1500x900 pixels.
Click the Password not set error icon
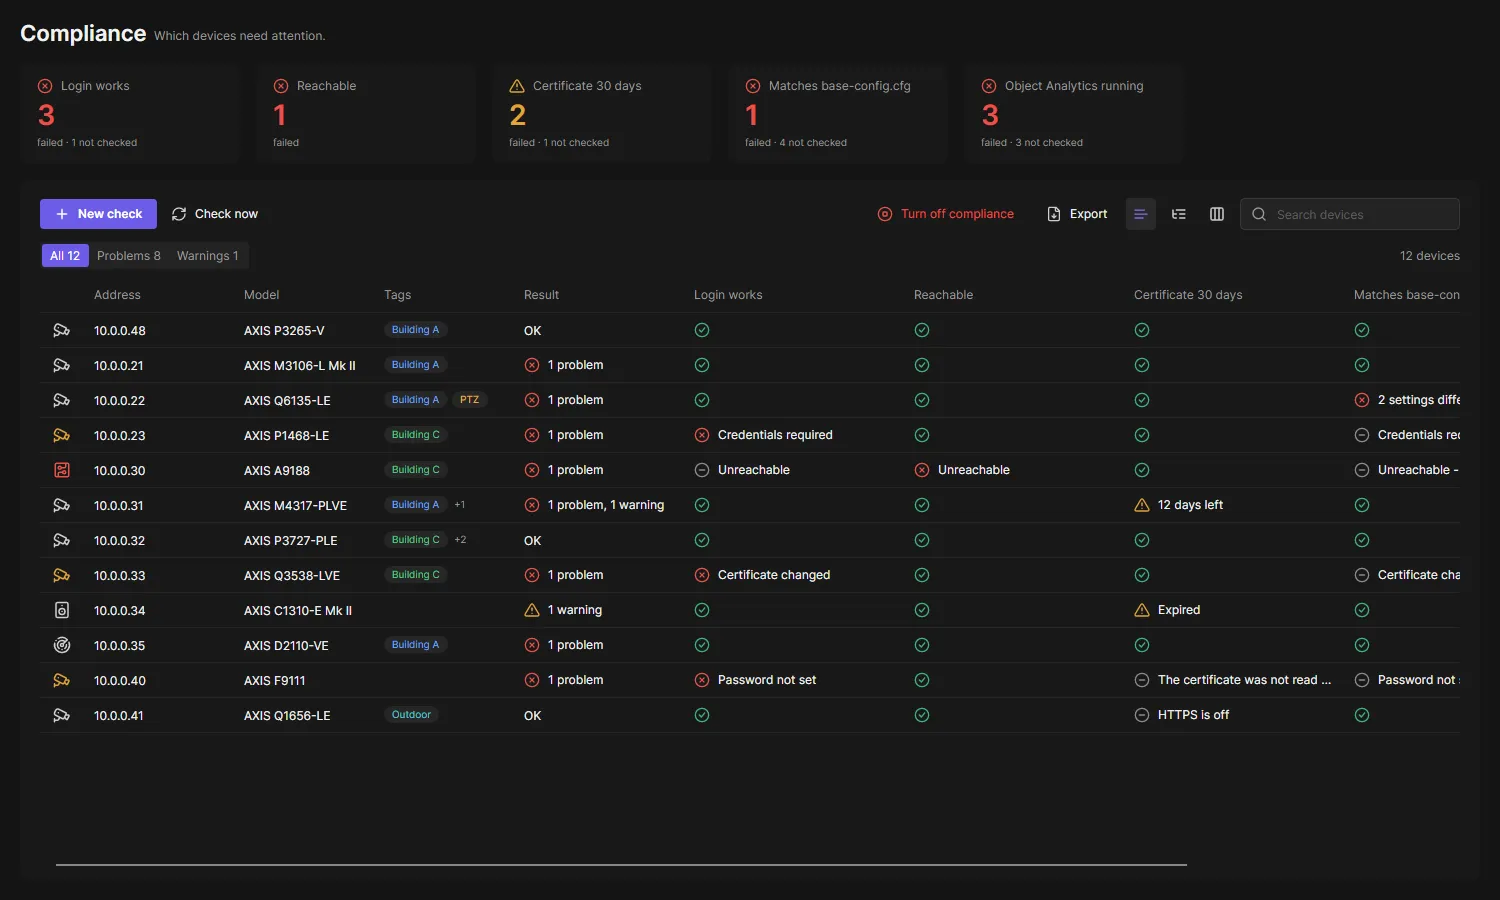pos(702,680)
